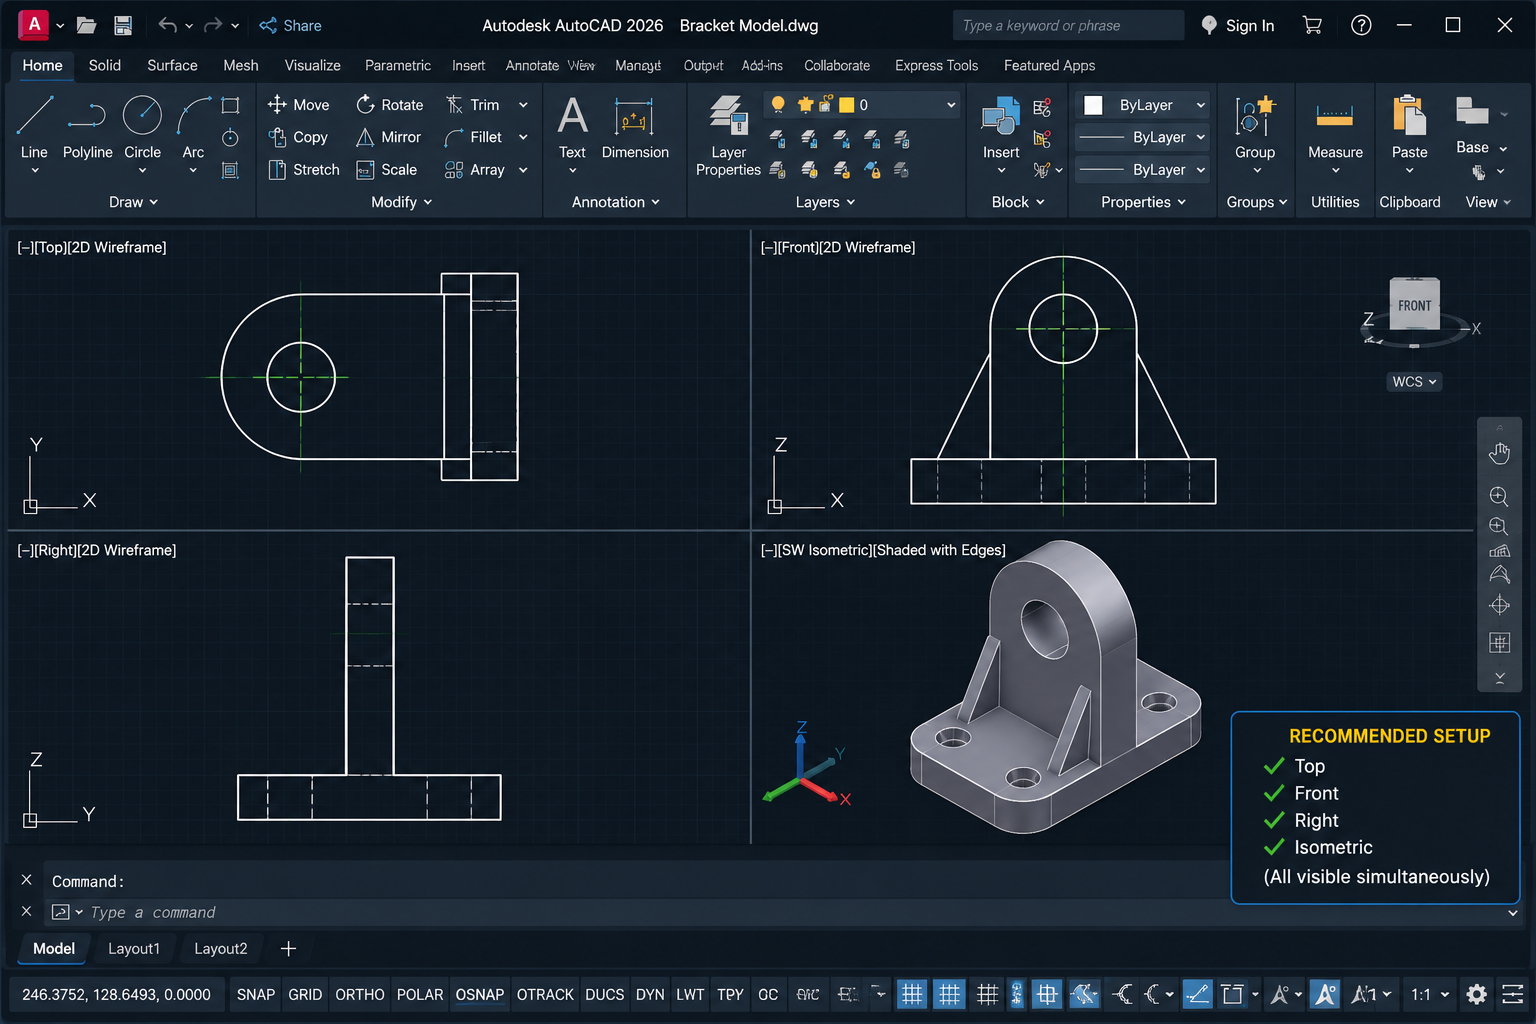Expand the Layers panel dropdown
The height and width of the screenshot is (1024, 1536).
[826, 202]
